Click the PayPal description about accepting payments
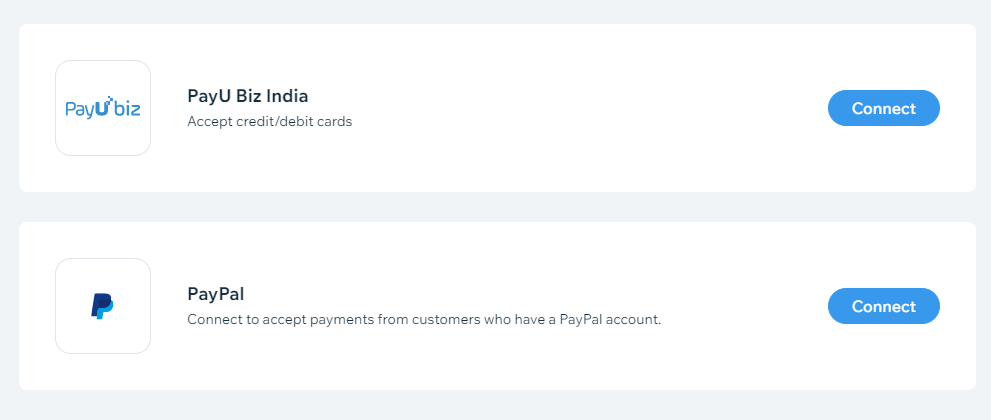 click(x=424, y=320)
